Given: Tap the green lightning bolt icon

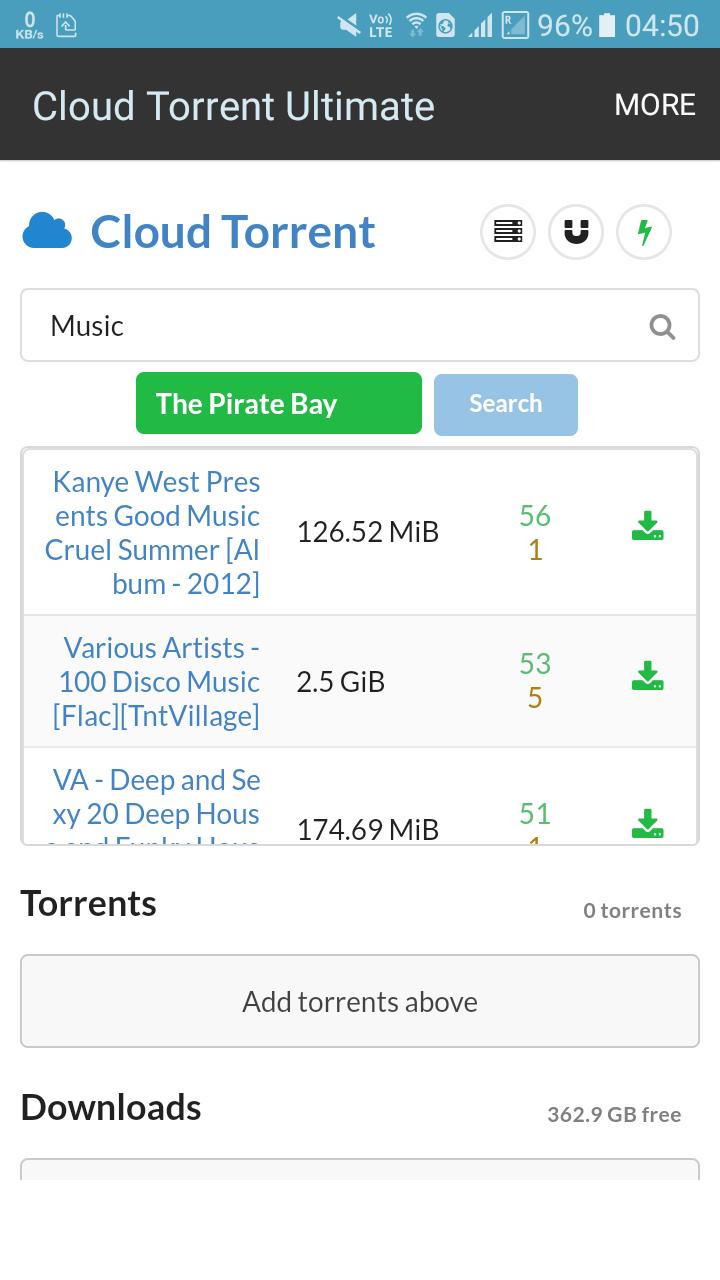Looking at the screenshot, I should pyautogui.click(x=644, y=232).
